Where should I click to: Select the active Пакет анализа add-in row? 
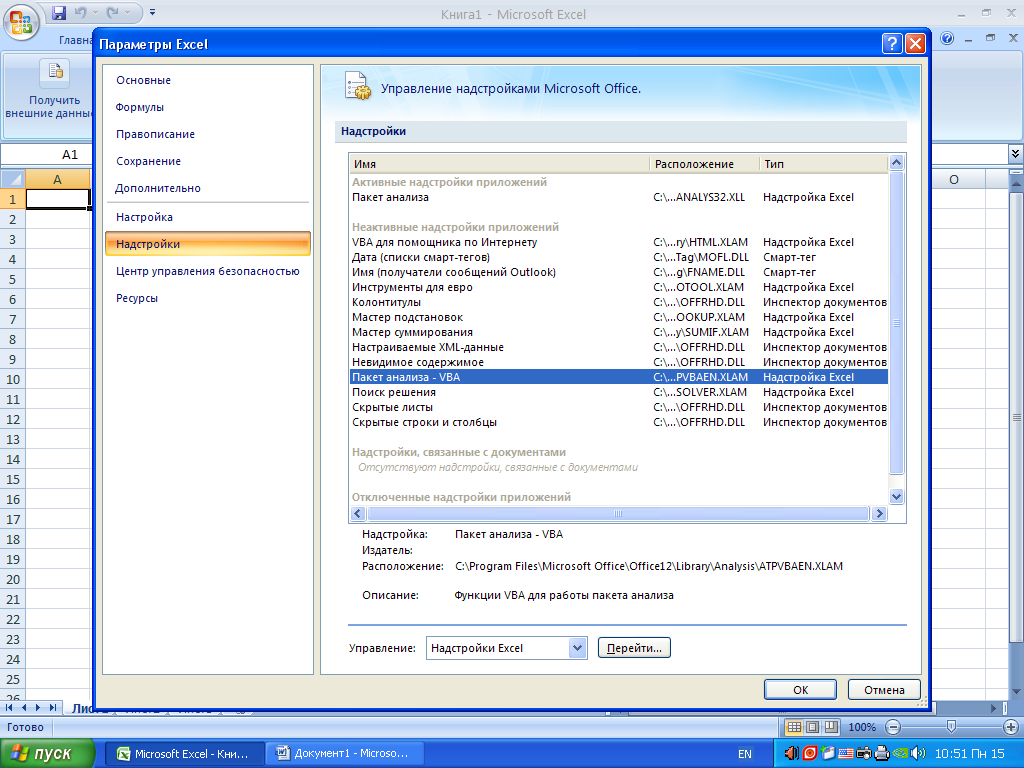pyautogui.click(x=618, y=197)
